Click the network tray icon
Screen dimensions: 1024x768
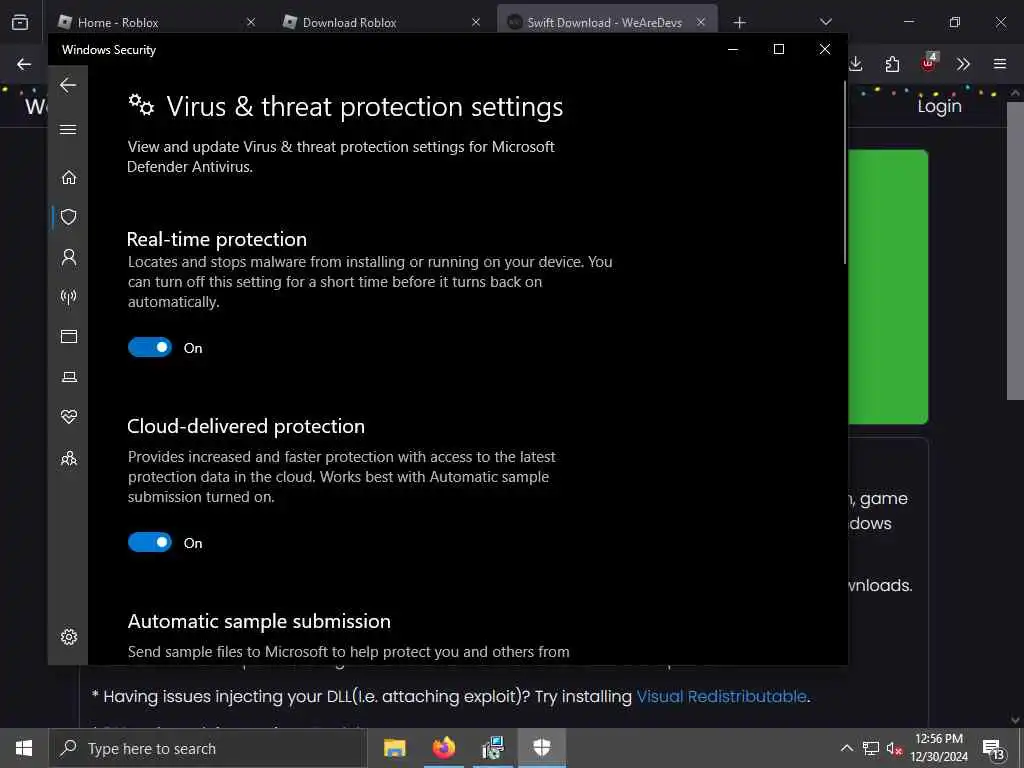click(871, 748)
